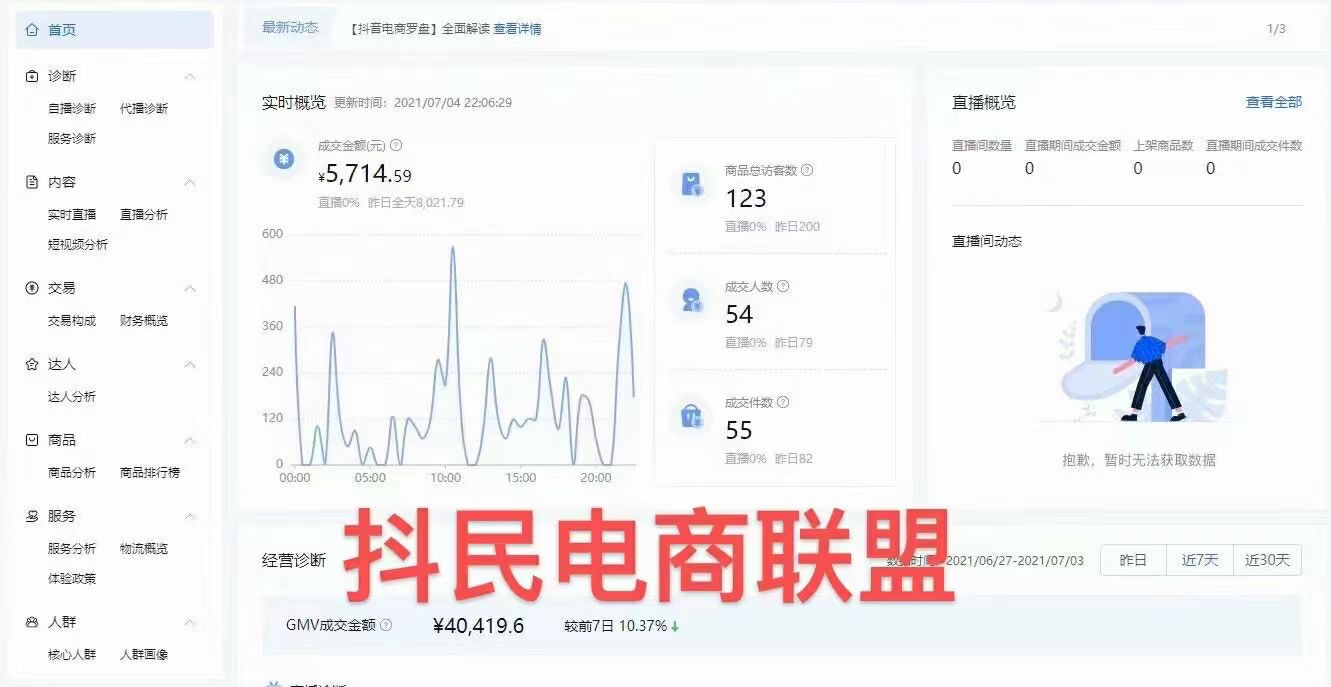Click the ¥40,419.6 GMV value
This screenshot has width=1331, height=687.
[x=478, y=626]
